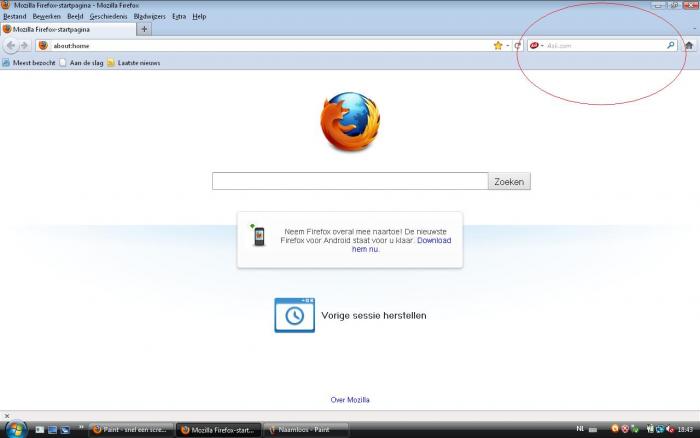This screenshot has width=700, height=438.
Task: Go back with the back arrow button
Action: pyautogui.click(x=11, y=46)
